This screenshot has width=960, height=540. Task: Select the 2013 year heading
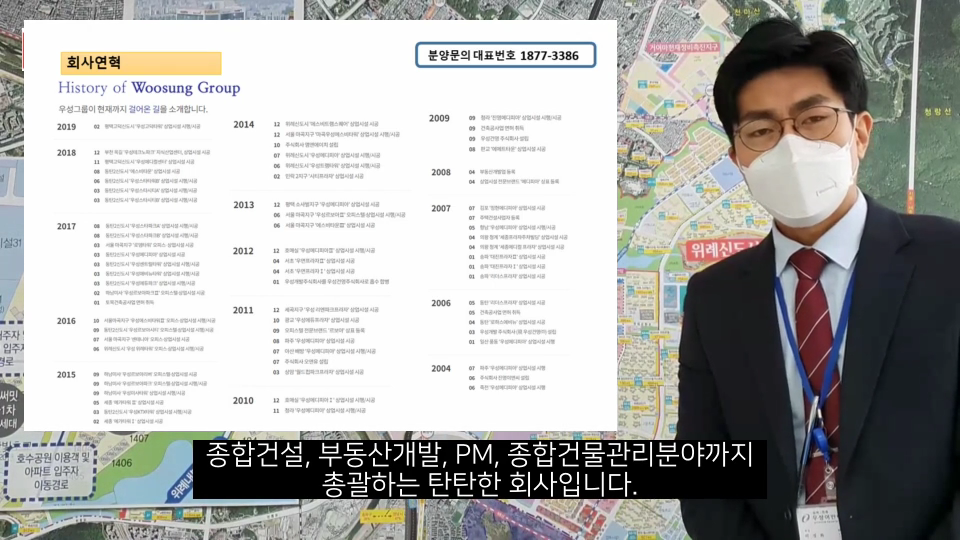244,205
